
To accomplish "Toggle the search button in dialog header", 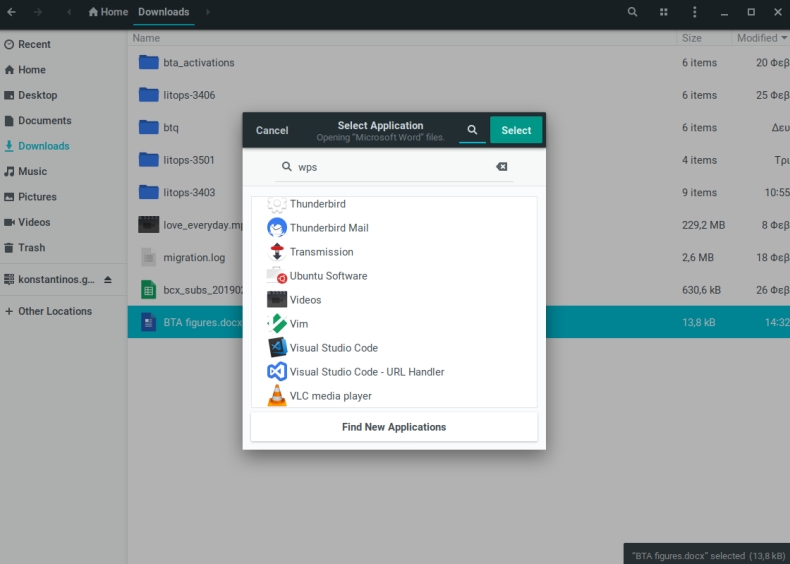I will coord(472,130).
